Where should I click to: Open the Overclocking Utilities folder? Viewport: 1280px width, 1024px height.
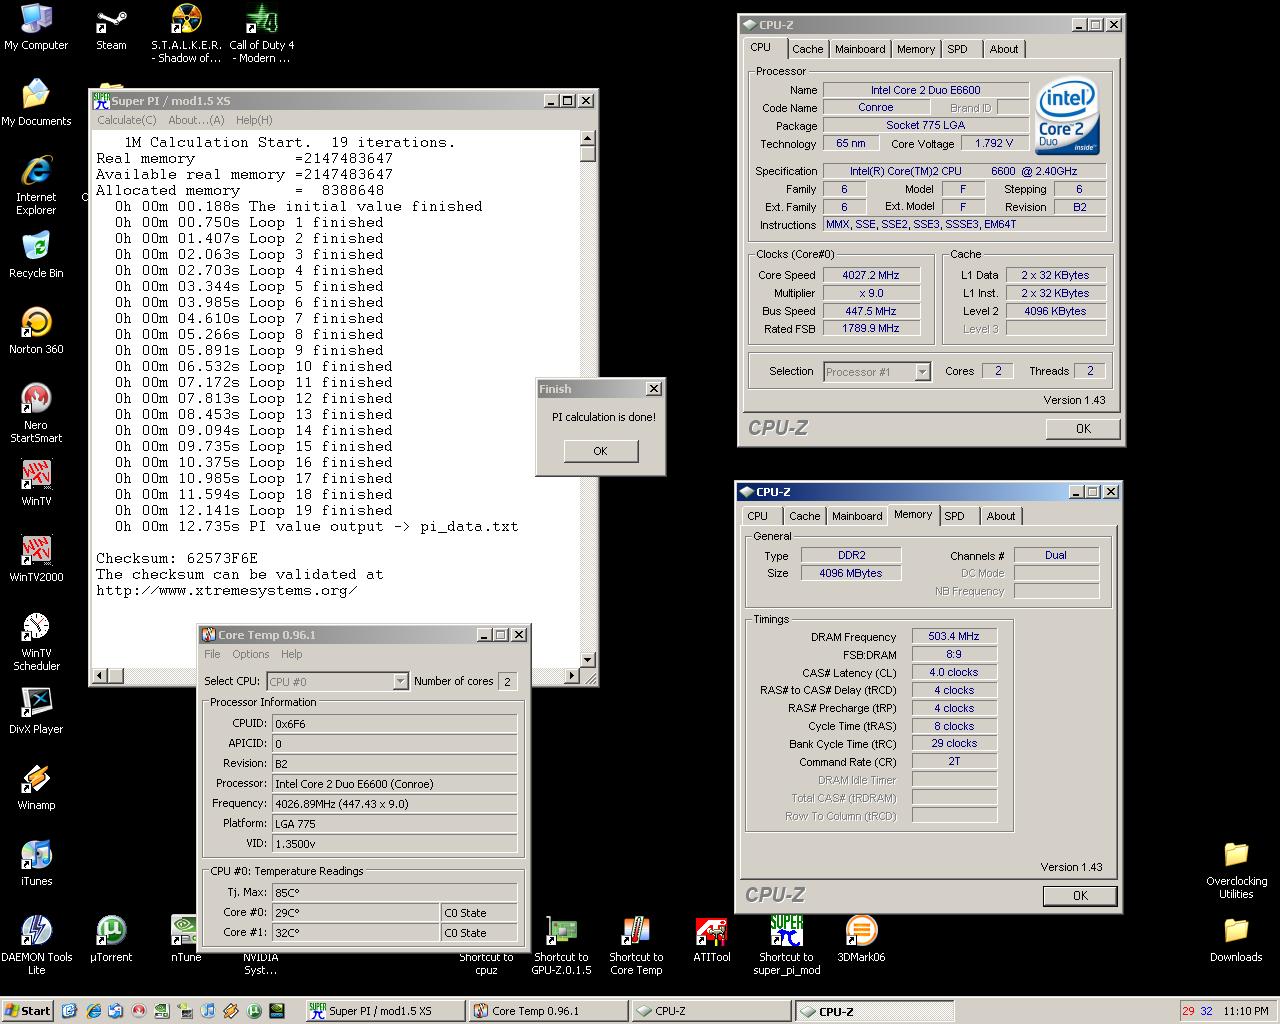1236,870
